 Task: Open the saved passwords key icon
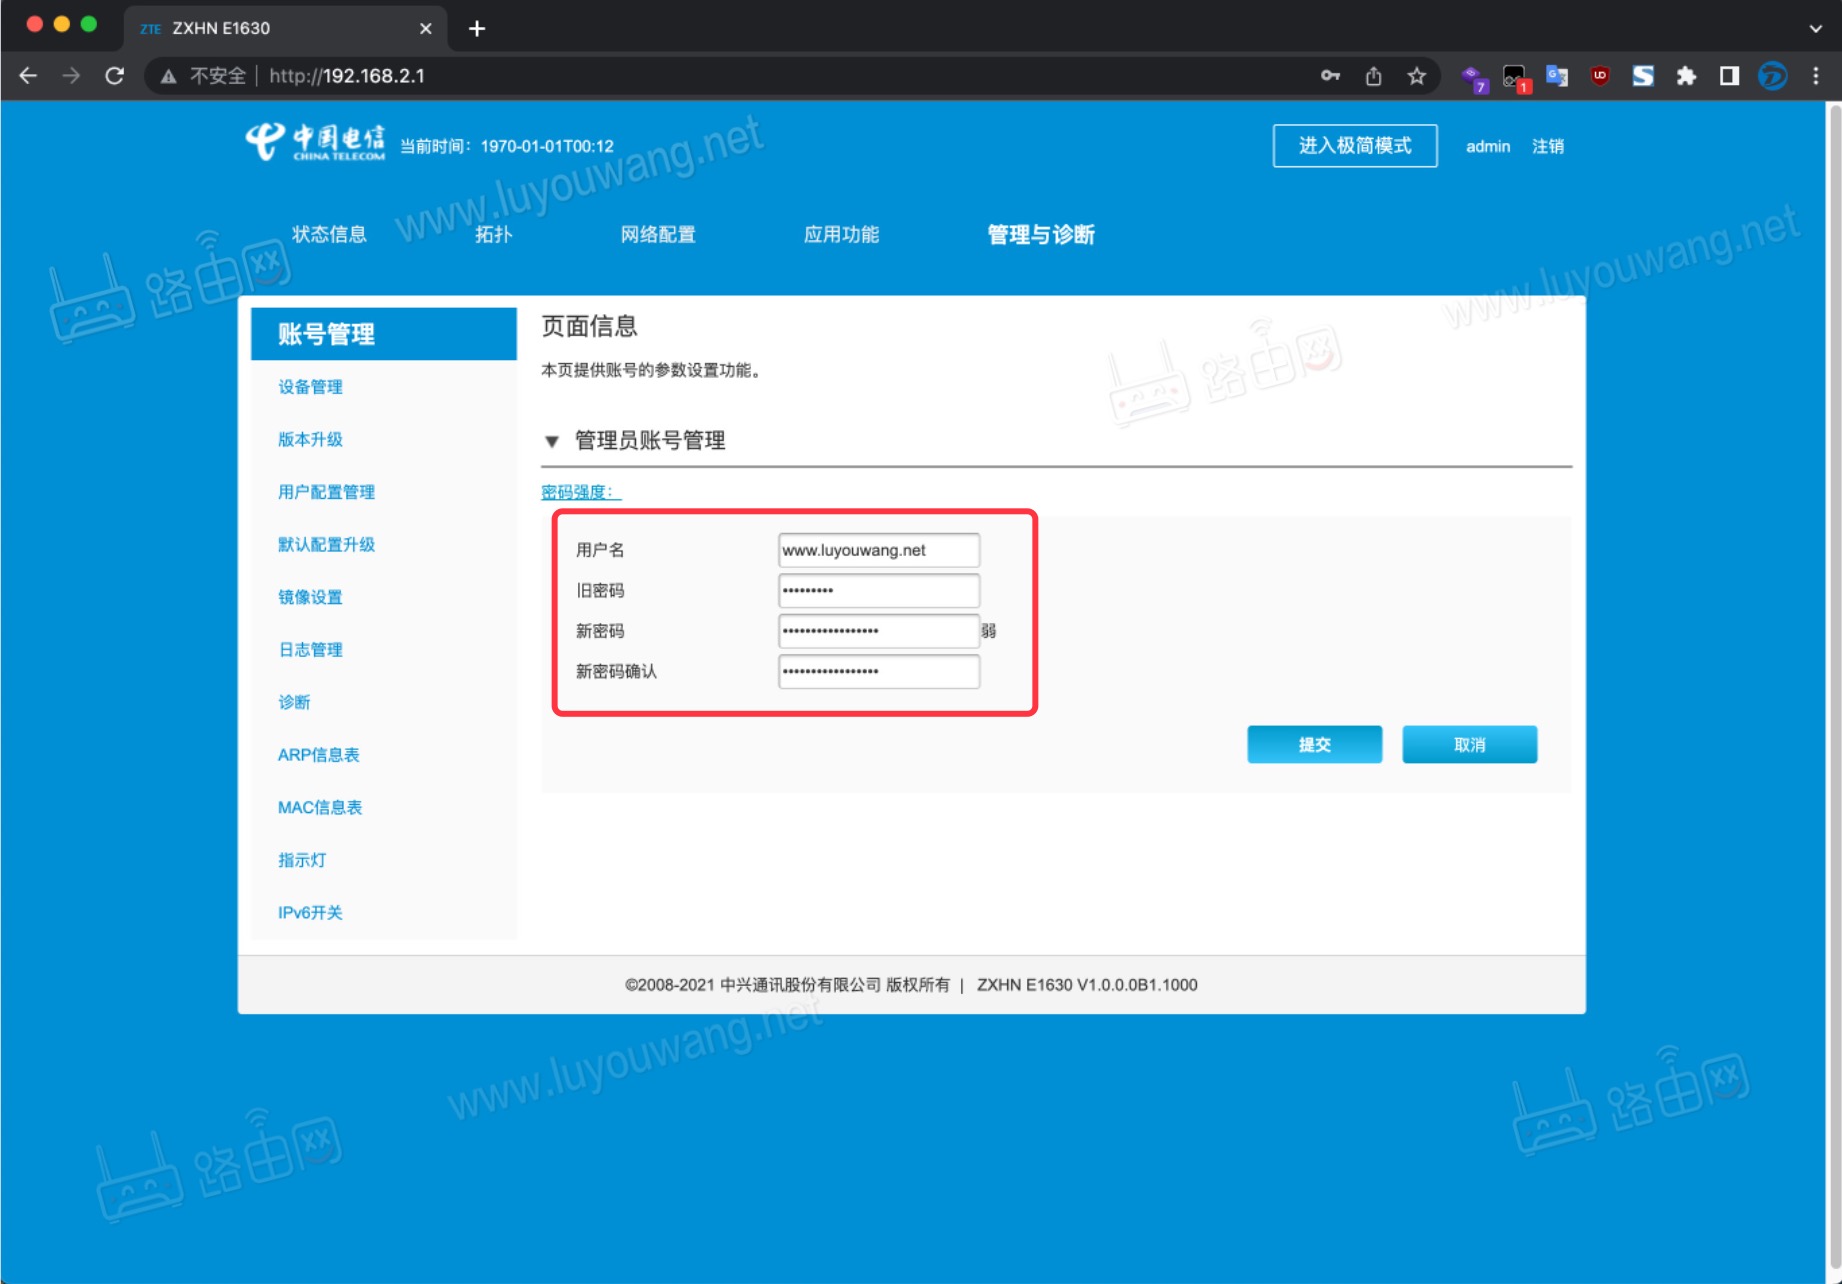[x=1330, y=75]
